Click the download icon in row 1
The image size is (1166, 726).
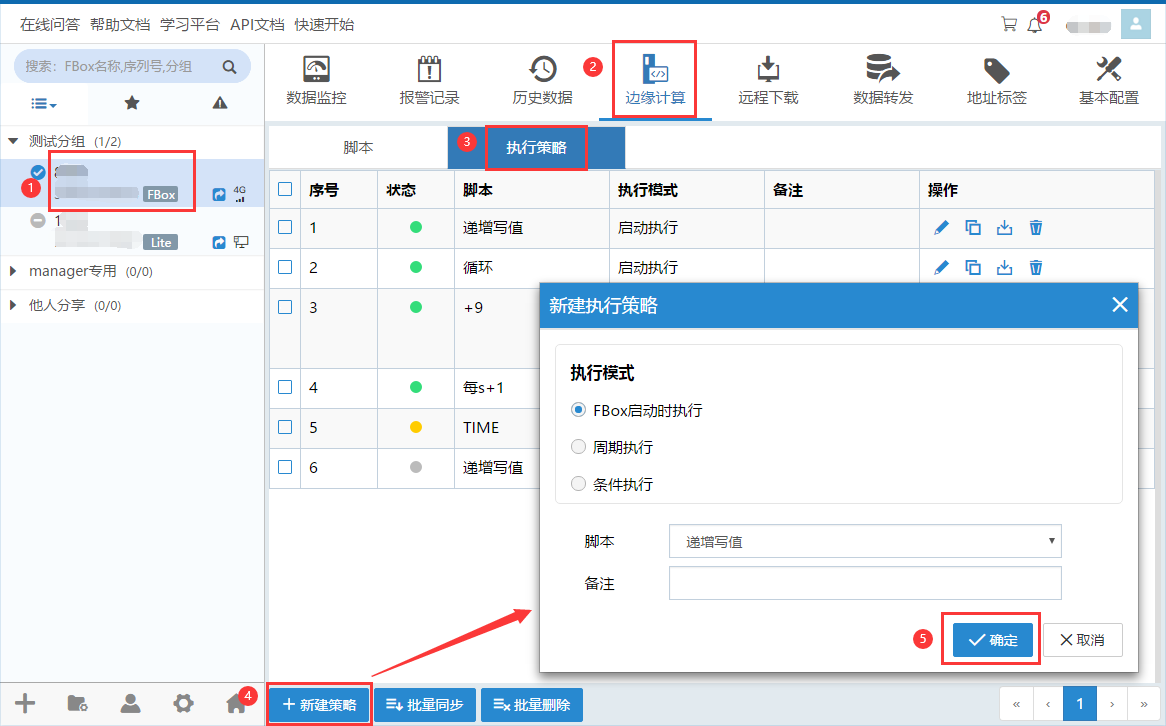click(x=1004, y=228)
